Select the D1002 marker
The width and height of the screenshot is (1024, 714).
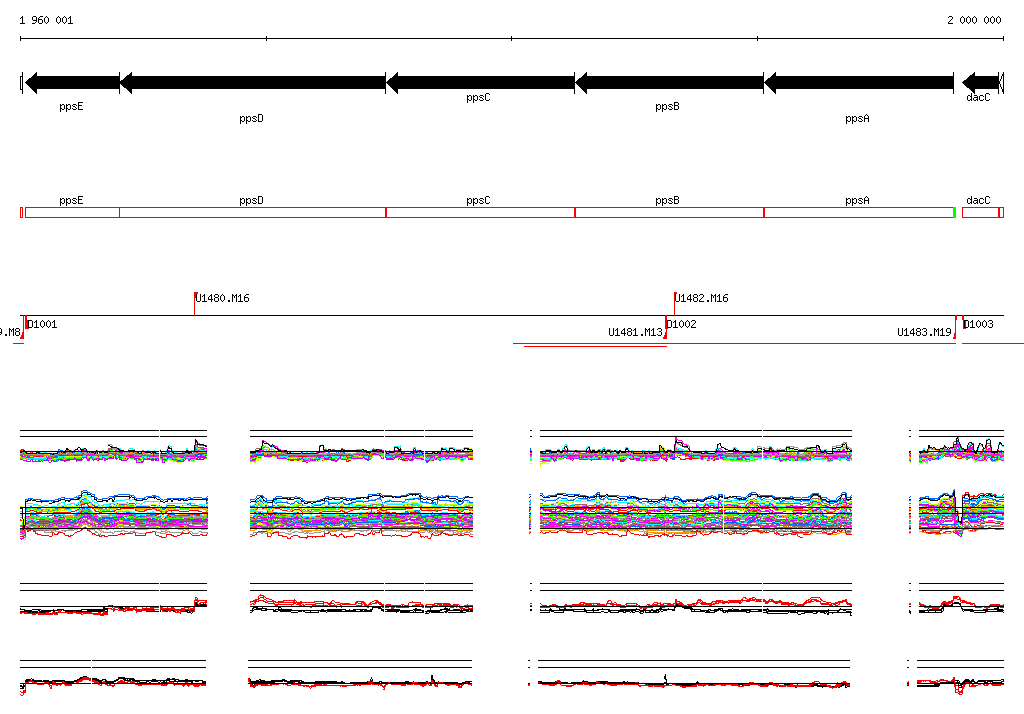tap(681, 324)
